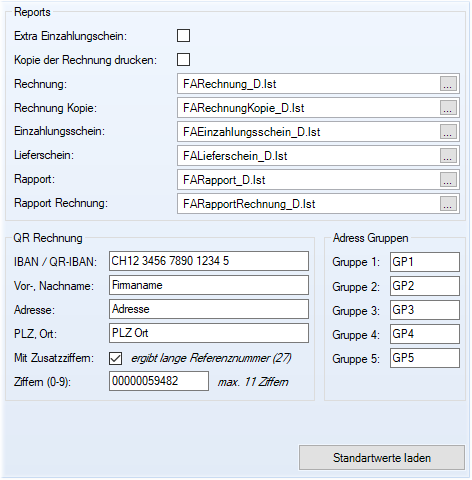The width and height of the screenshot is (472, 480).
Task: Browse for Rapport Rechnung report file
Action: [x=448, y=204]
